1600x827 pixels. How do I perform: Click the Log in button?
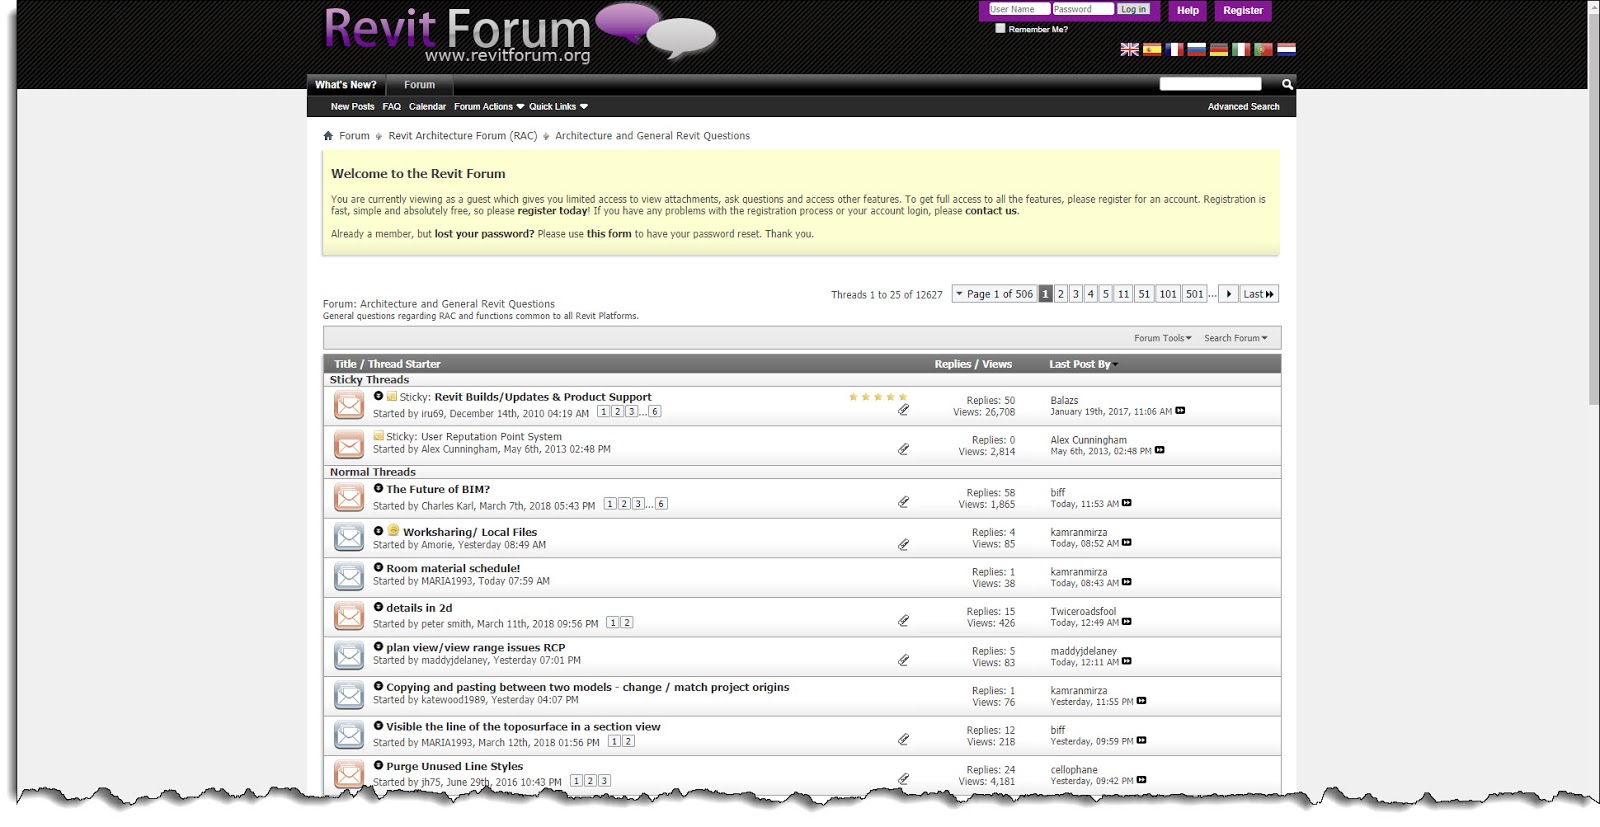coord(1134,9)
